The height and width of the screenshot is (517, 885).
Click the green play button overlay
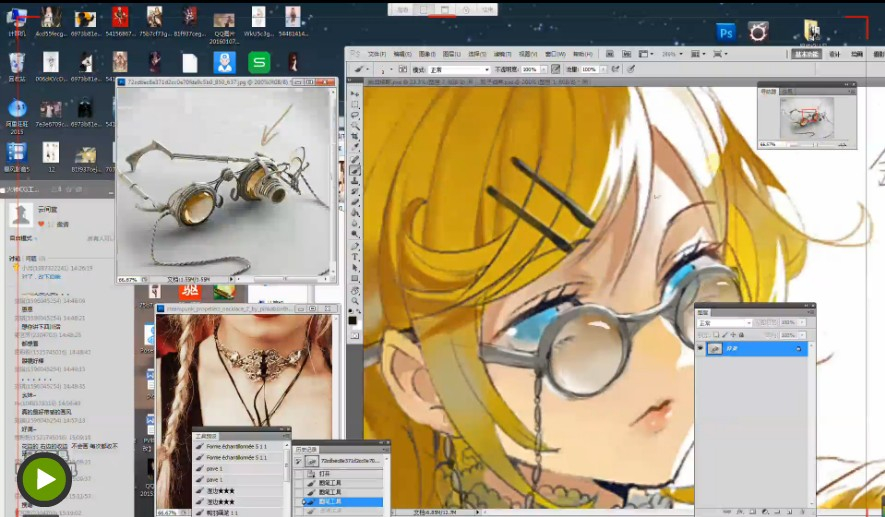click(x=45, y=479)
